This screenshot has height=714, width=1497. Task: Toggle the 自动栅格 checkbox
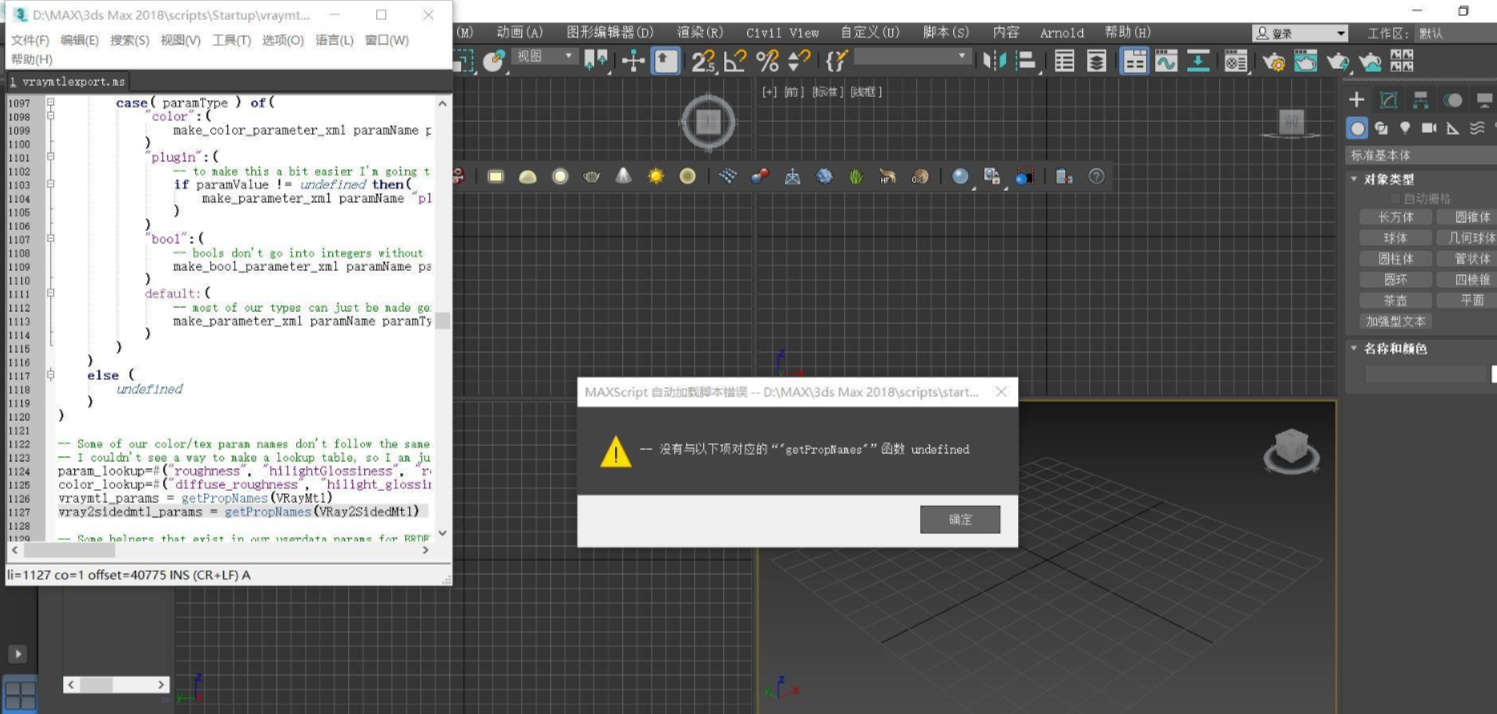(1396, 199)
